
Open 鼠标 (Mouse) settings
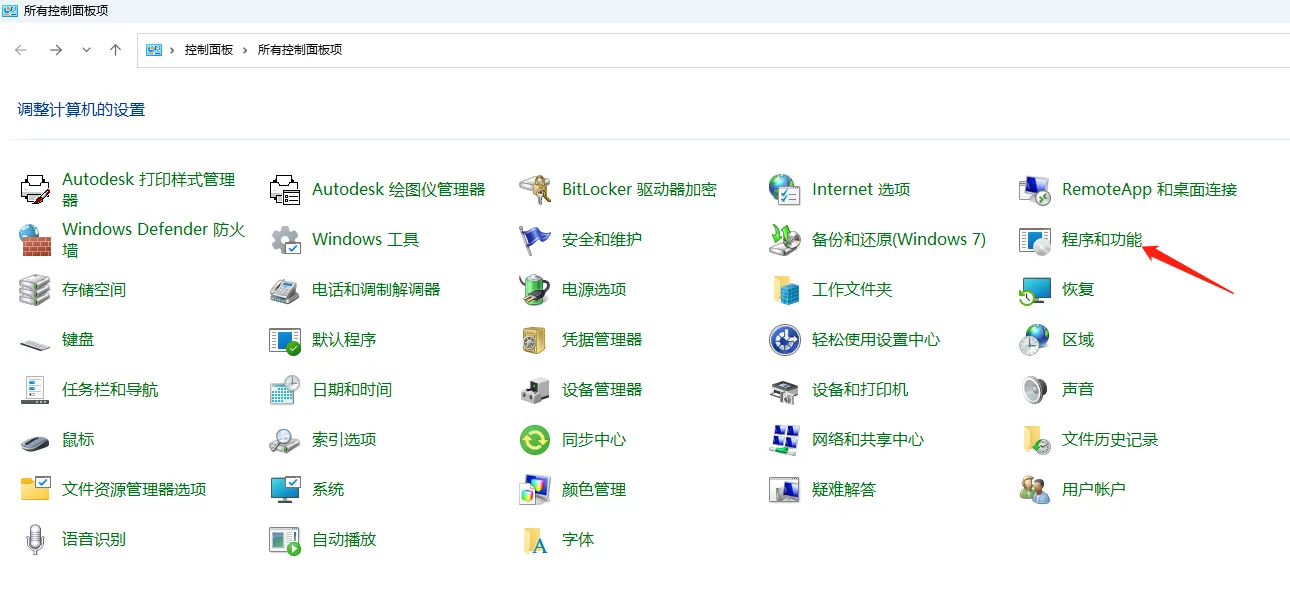pyautogui.click(x=78, y=439)
